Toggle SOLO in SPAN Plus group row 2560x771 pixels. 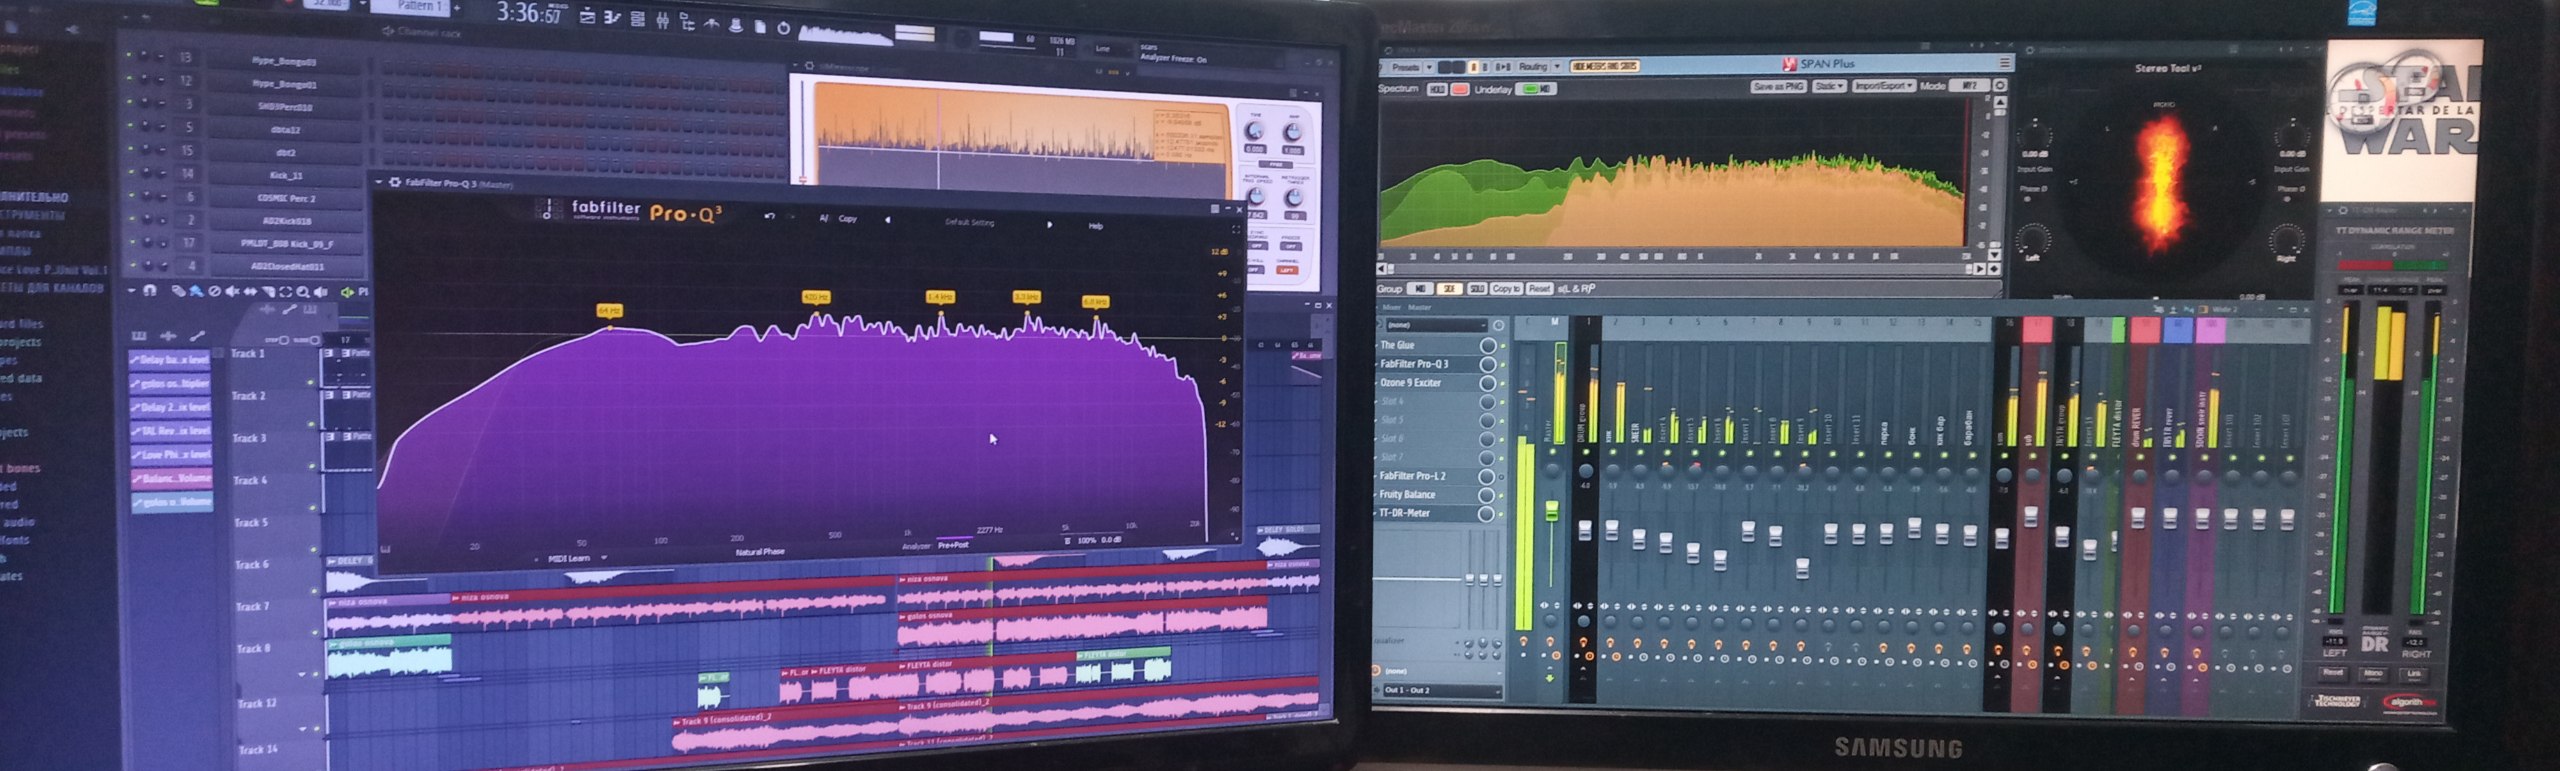1477,289
